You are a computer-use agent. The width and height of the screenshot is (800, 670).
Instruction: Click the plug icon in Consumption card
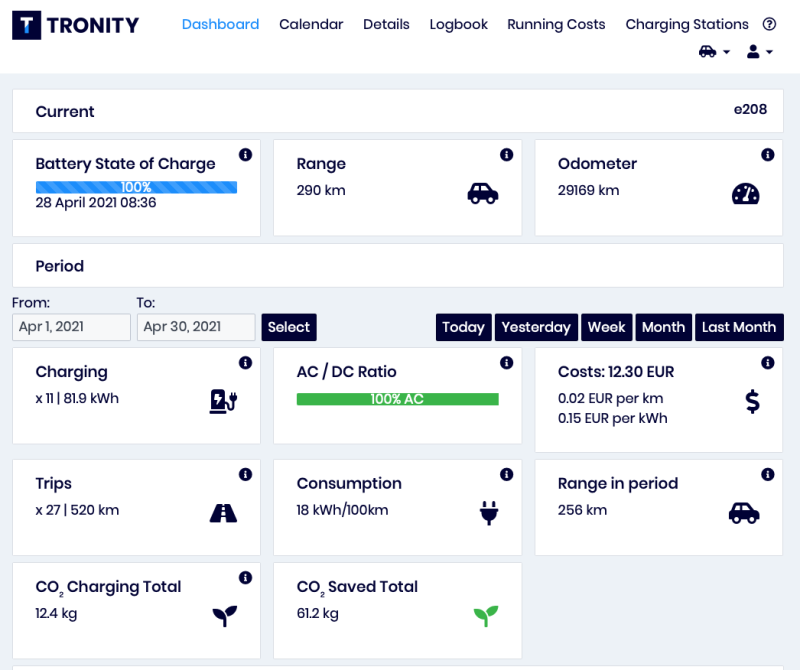[x=488, y=513]
